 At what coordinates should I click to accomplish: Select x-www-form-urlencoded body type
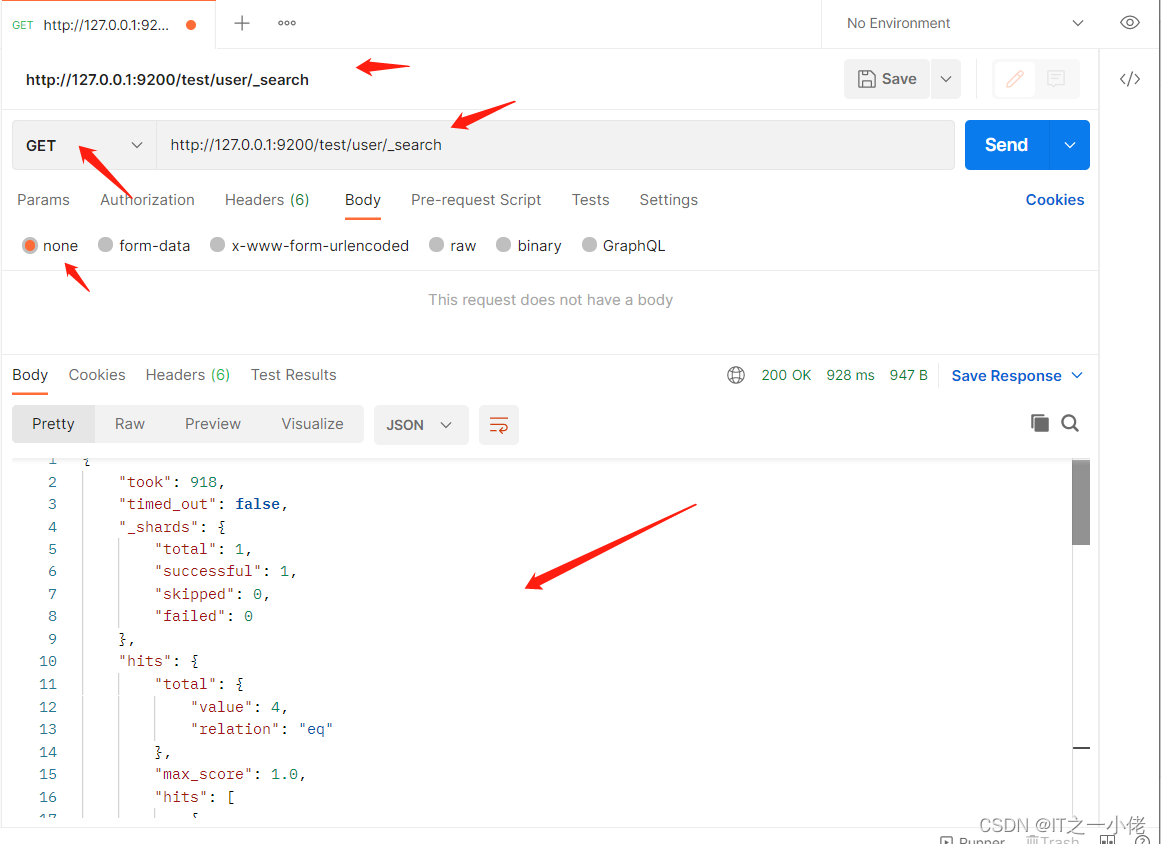pos(310,245)
